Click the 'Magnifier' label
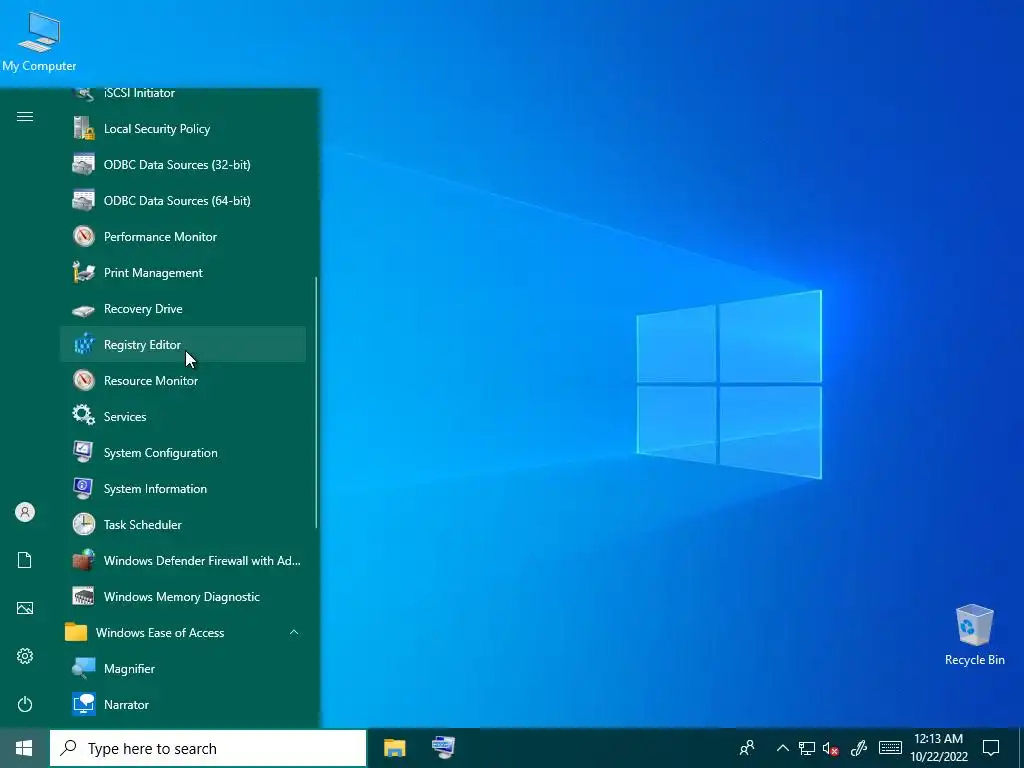This screenshot has width=1024, height=768. (x=129, y=668)
